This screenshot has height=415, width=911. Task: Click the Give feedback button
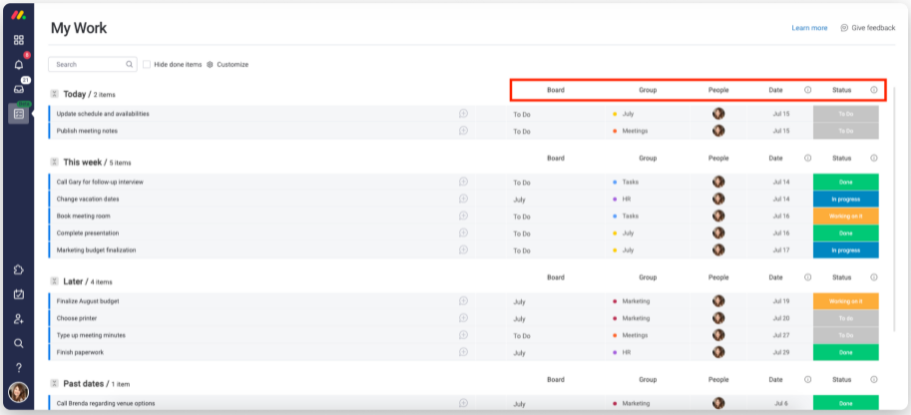point(867,28)
